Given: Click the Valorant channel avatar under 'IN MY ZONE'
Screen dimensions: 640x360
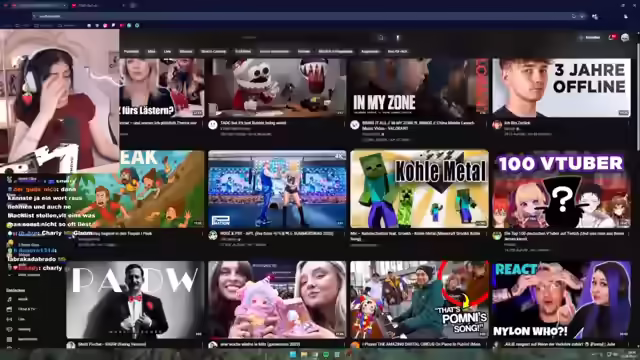Looking at the screenshot, I should pos(355,125).
